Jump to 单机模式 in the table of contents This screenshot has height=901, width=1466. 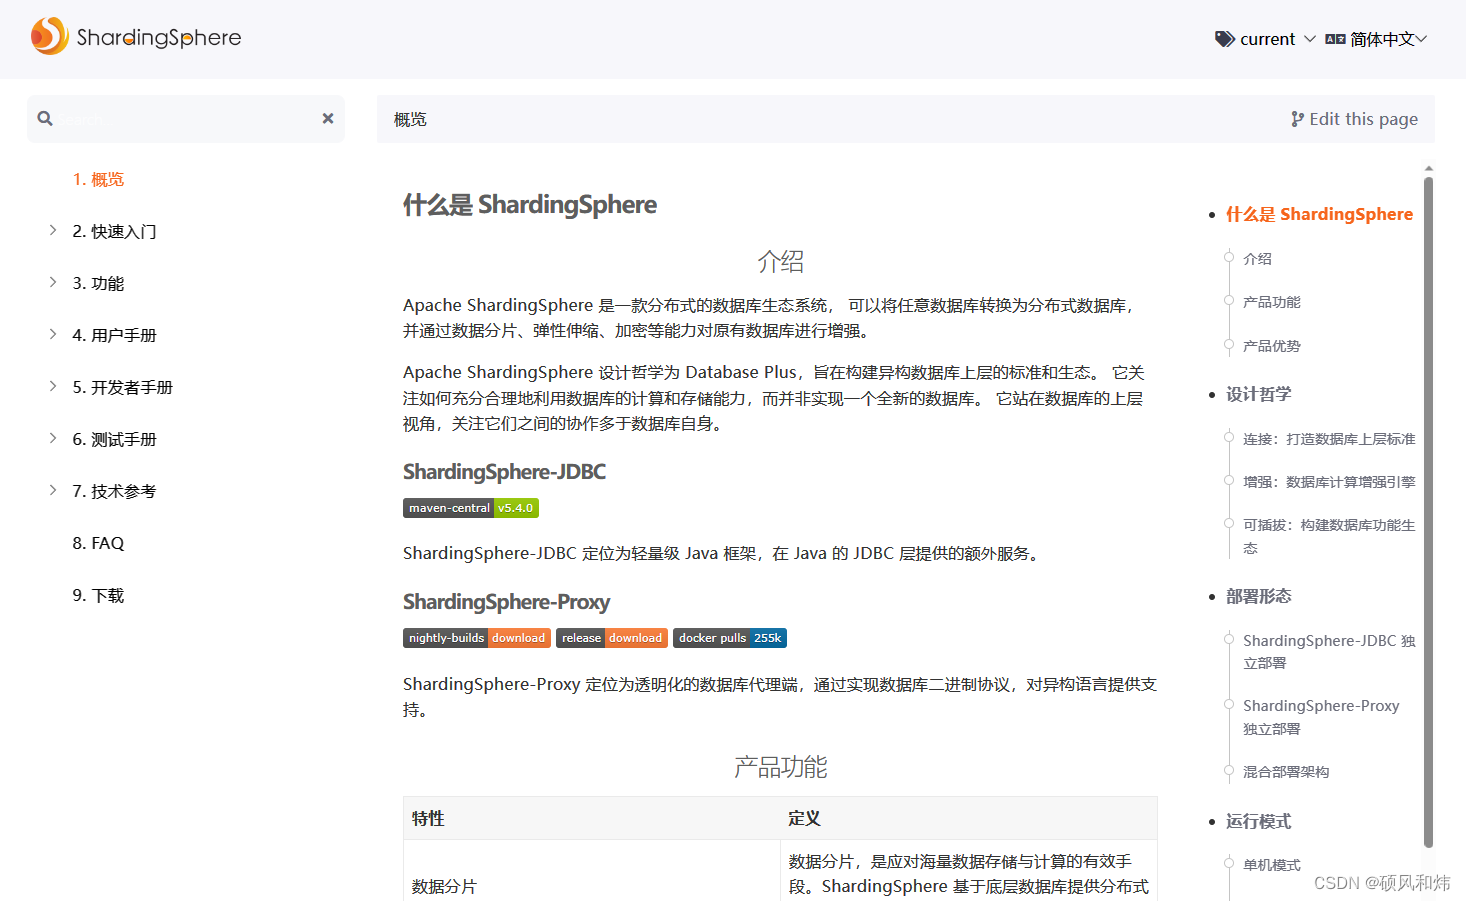pyautogui.click(x=1271, y=865)
